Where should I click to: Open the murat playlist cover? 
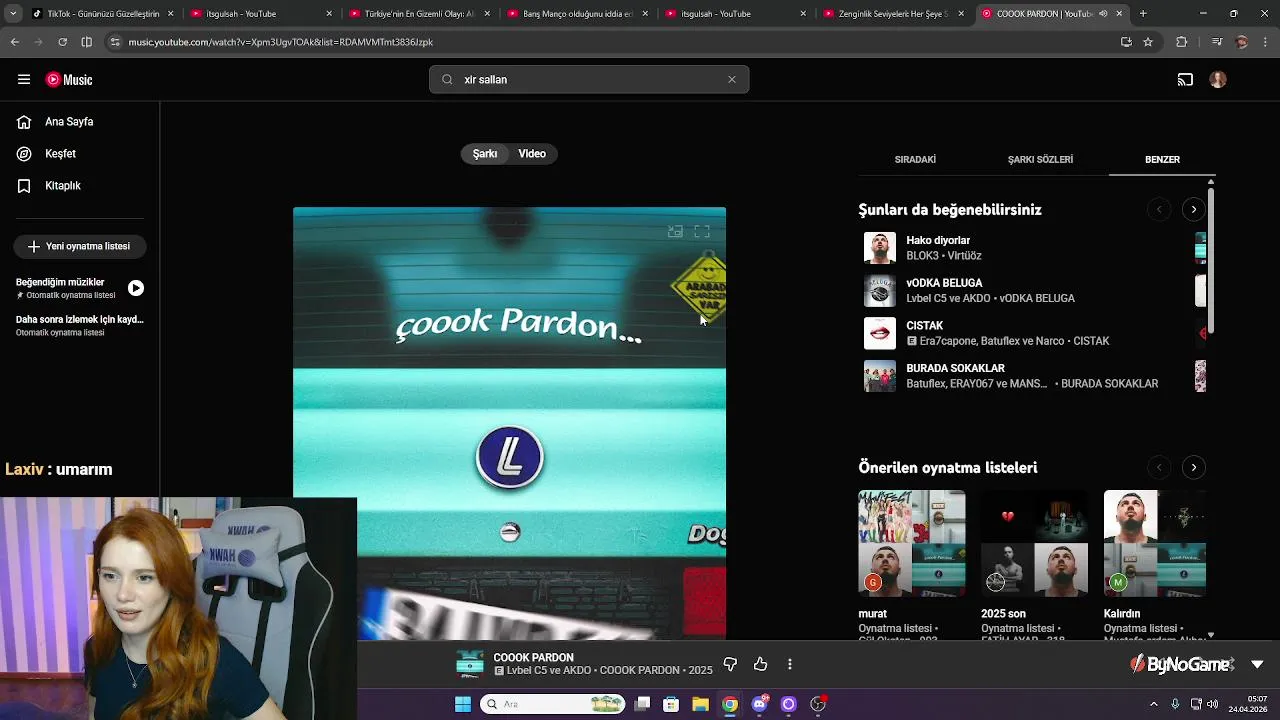[x=912, y=543]
